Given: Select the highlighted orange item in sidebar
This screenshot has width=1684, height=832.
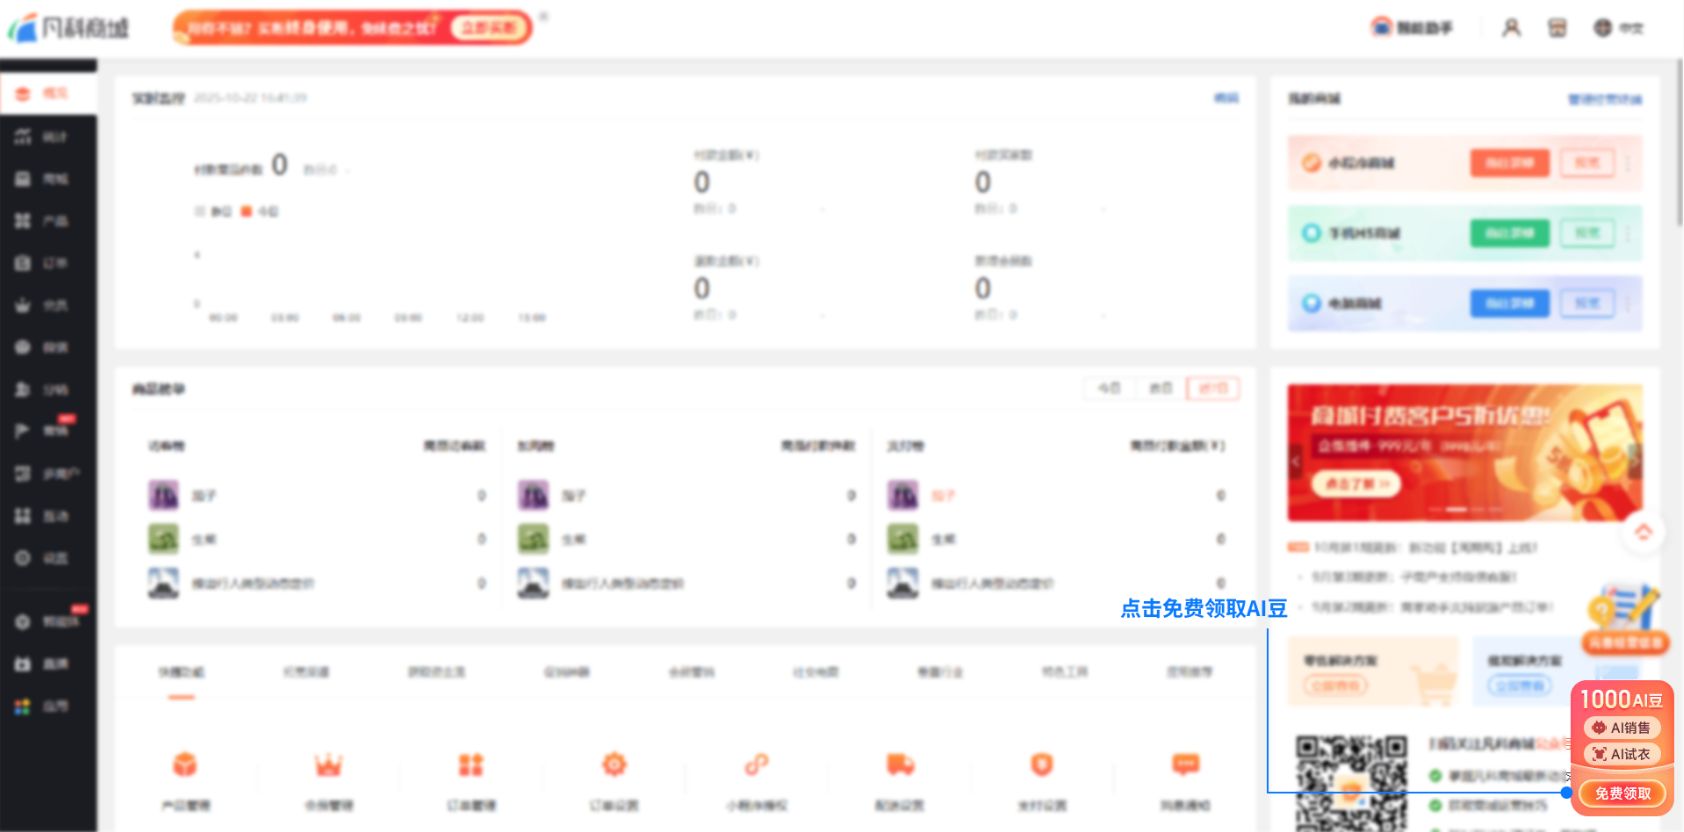Looking at the screenshot, I should pos(48,93).
